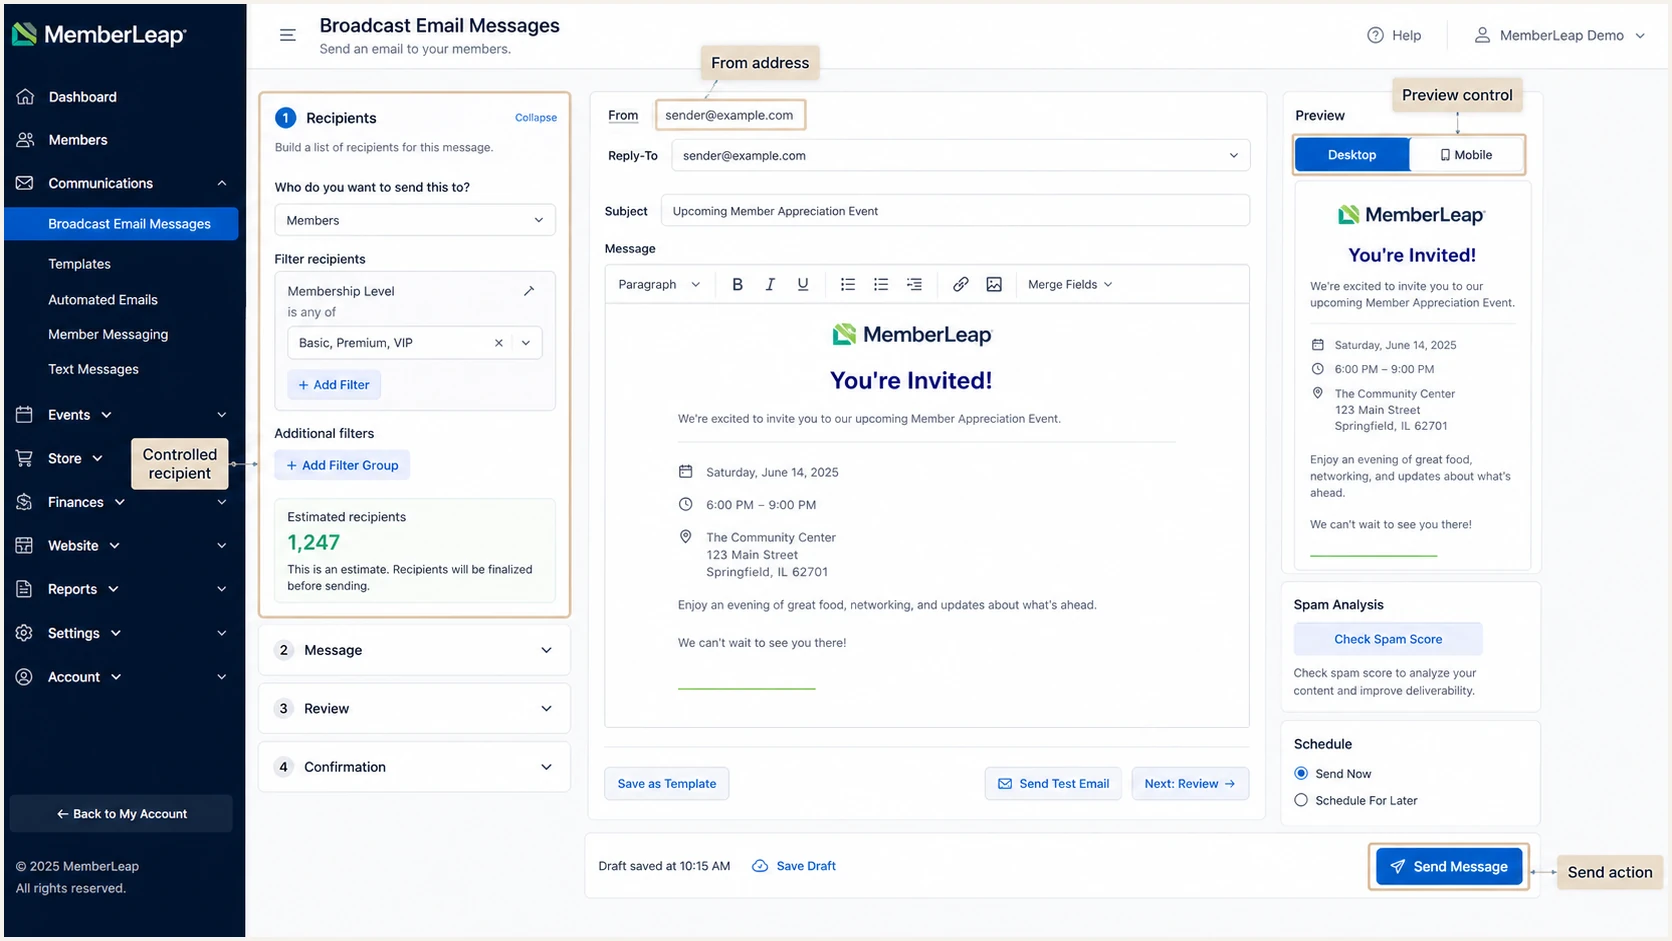The width and height of the screenshot is (1672, 941).
Task: Click Check Spam Score
Action: pos(1388,640)
